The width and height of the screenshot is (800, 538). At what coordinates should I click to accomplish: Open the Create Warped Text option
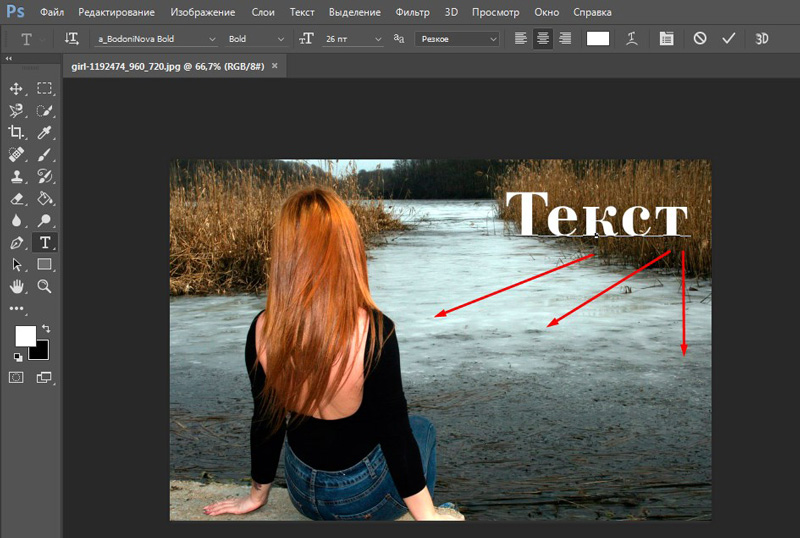click(x=632, y=38)
